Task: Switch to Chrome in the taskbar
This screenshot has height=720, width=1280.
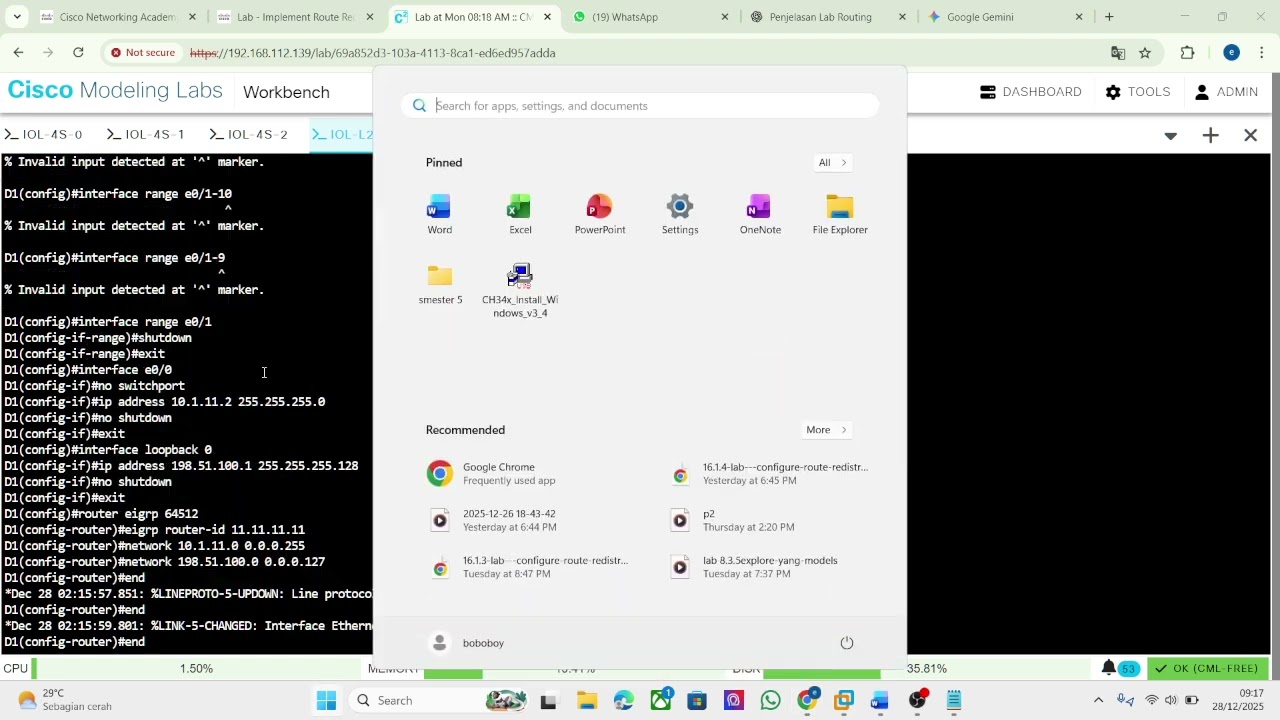Action: coord(807,701)
